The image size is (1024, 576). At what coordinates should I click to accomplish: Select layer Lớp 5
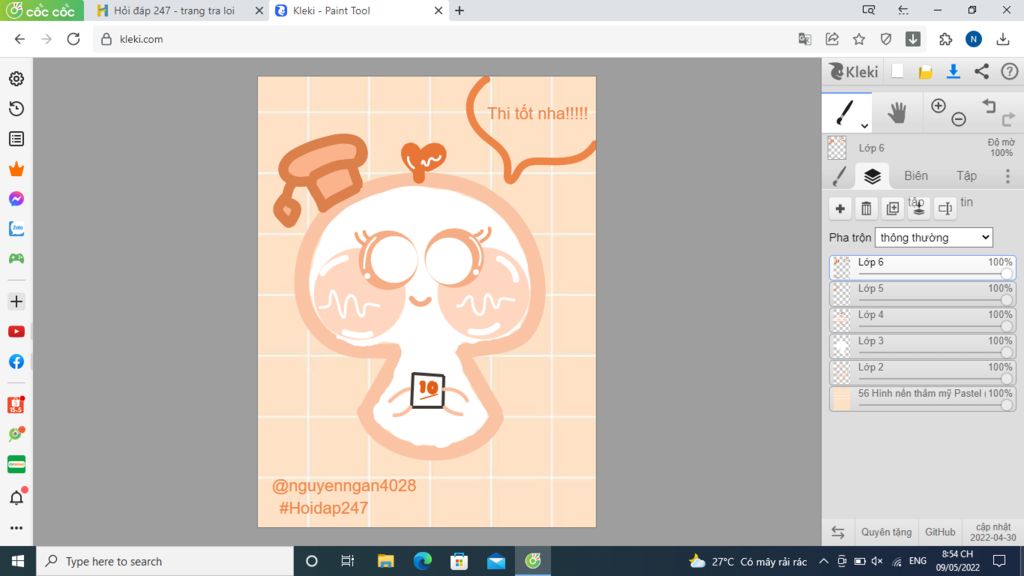(x=923, y=294)
